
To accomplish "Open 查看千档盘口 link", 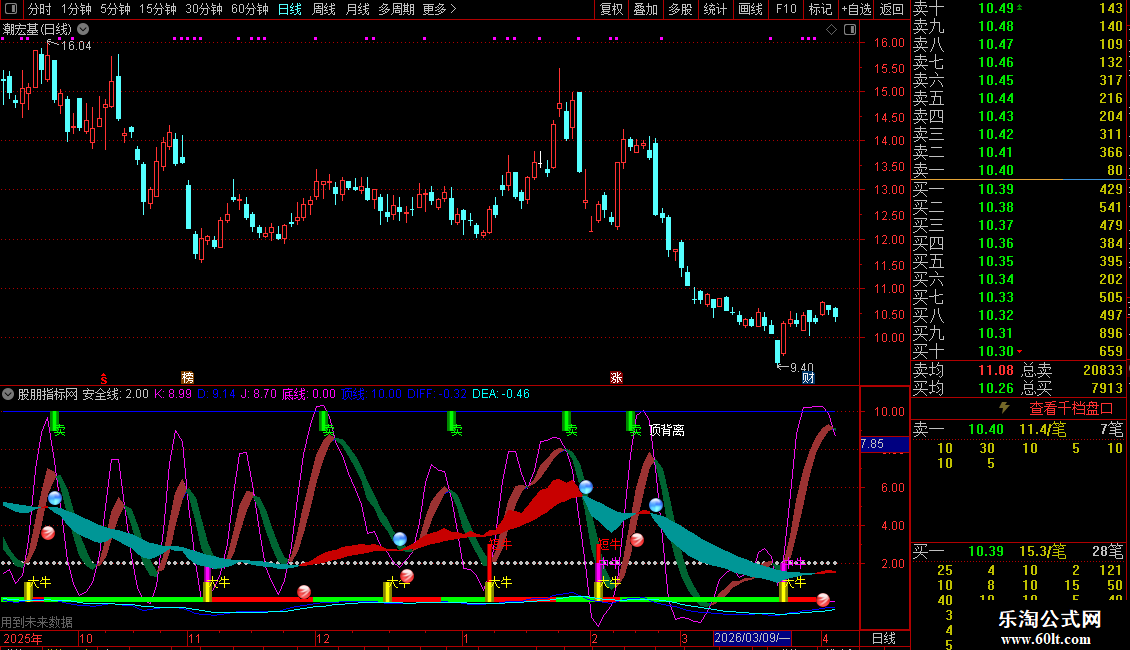I will (x=1070, y=408).
